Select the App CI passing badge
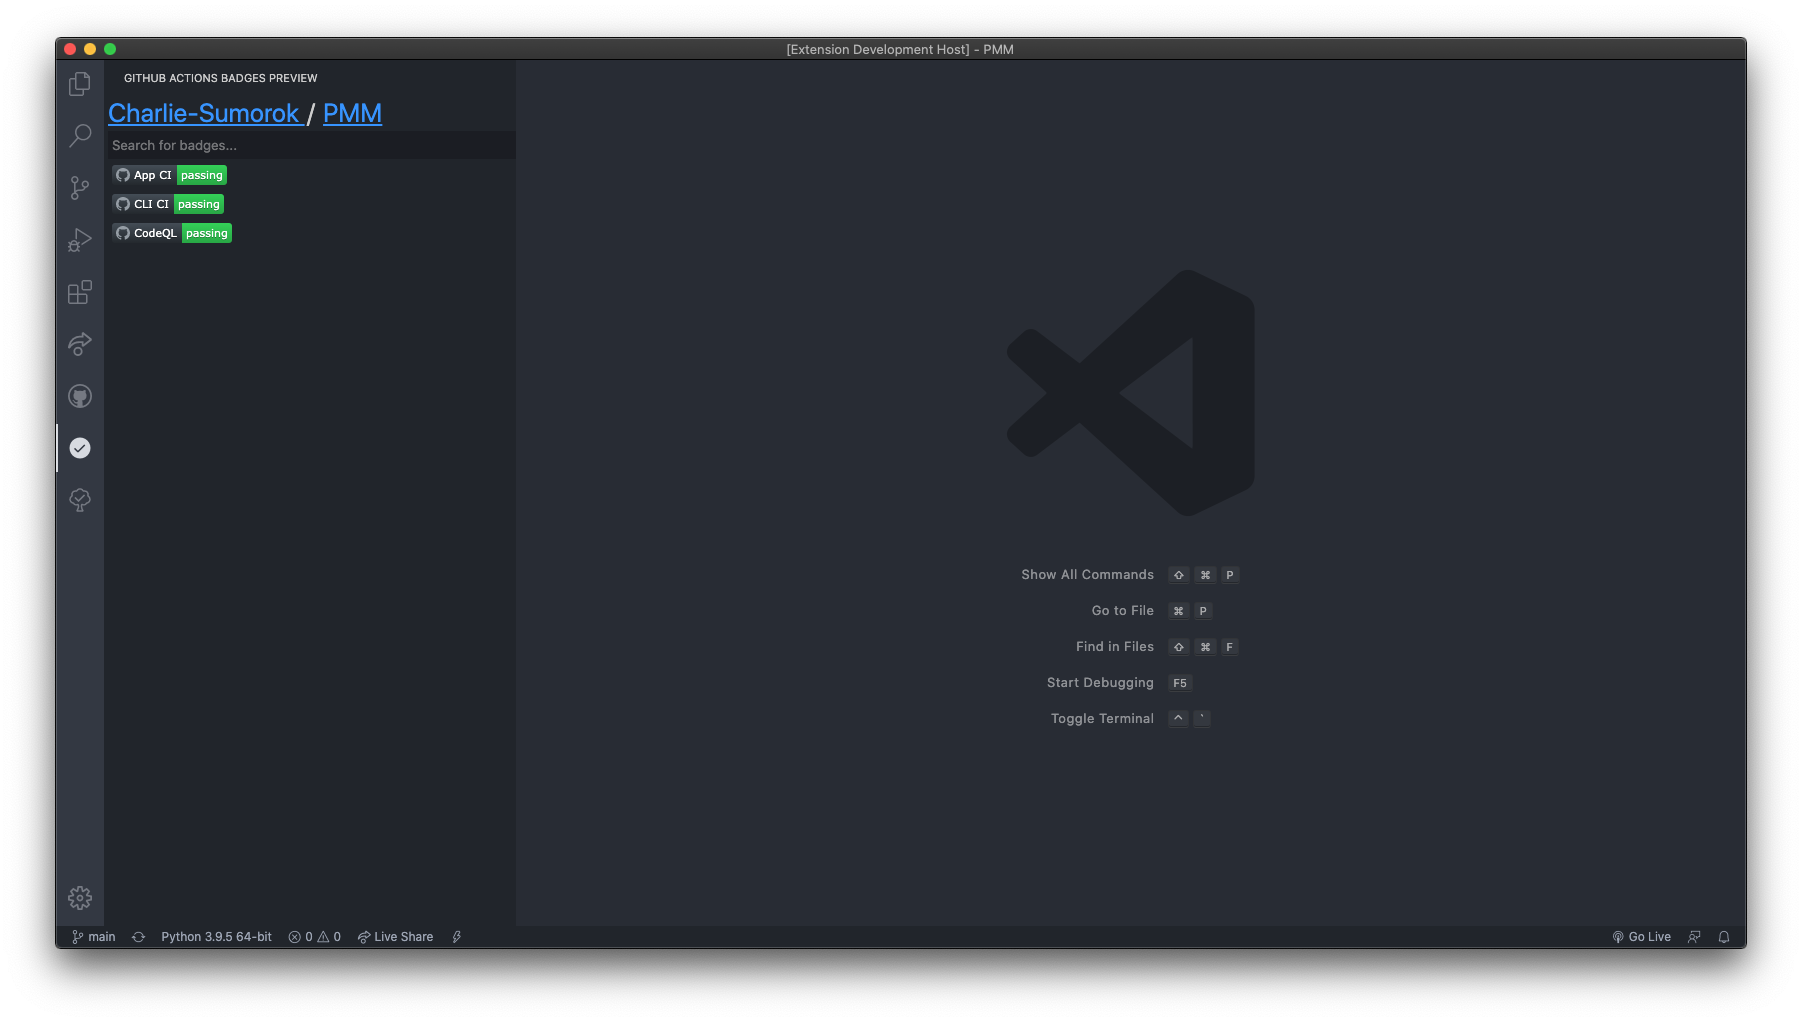The width and height of the screenshot is (1802, 1022). click(x=170, y=175)
